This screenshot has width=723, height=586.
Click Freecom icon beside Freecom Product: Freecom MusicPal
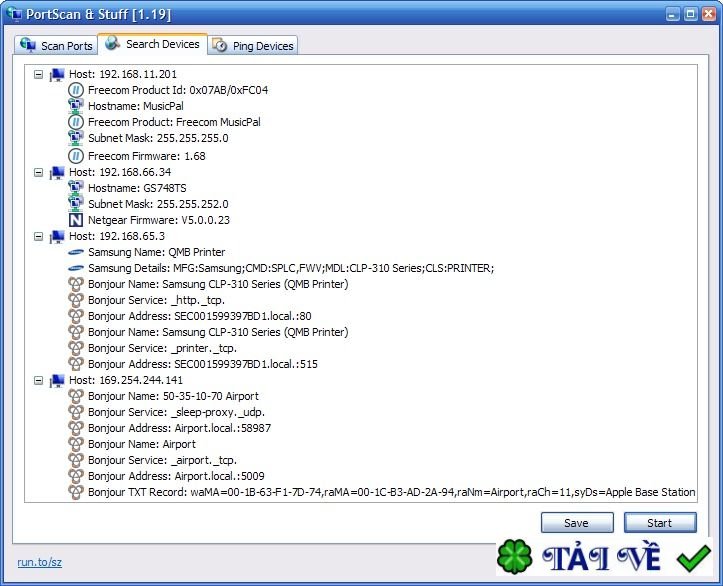coord(76,122)
